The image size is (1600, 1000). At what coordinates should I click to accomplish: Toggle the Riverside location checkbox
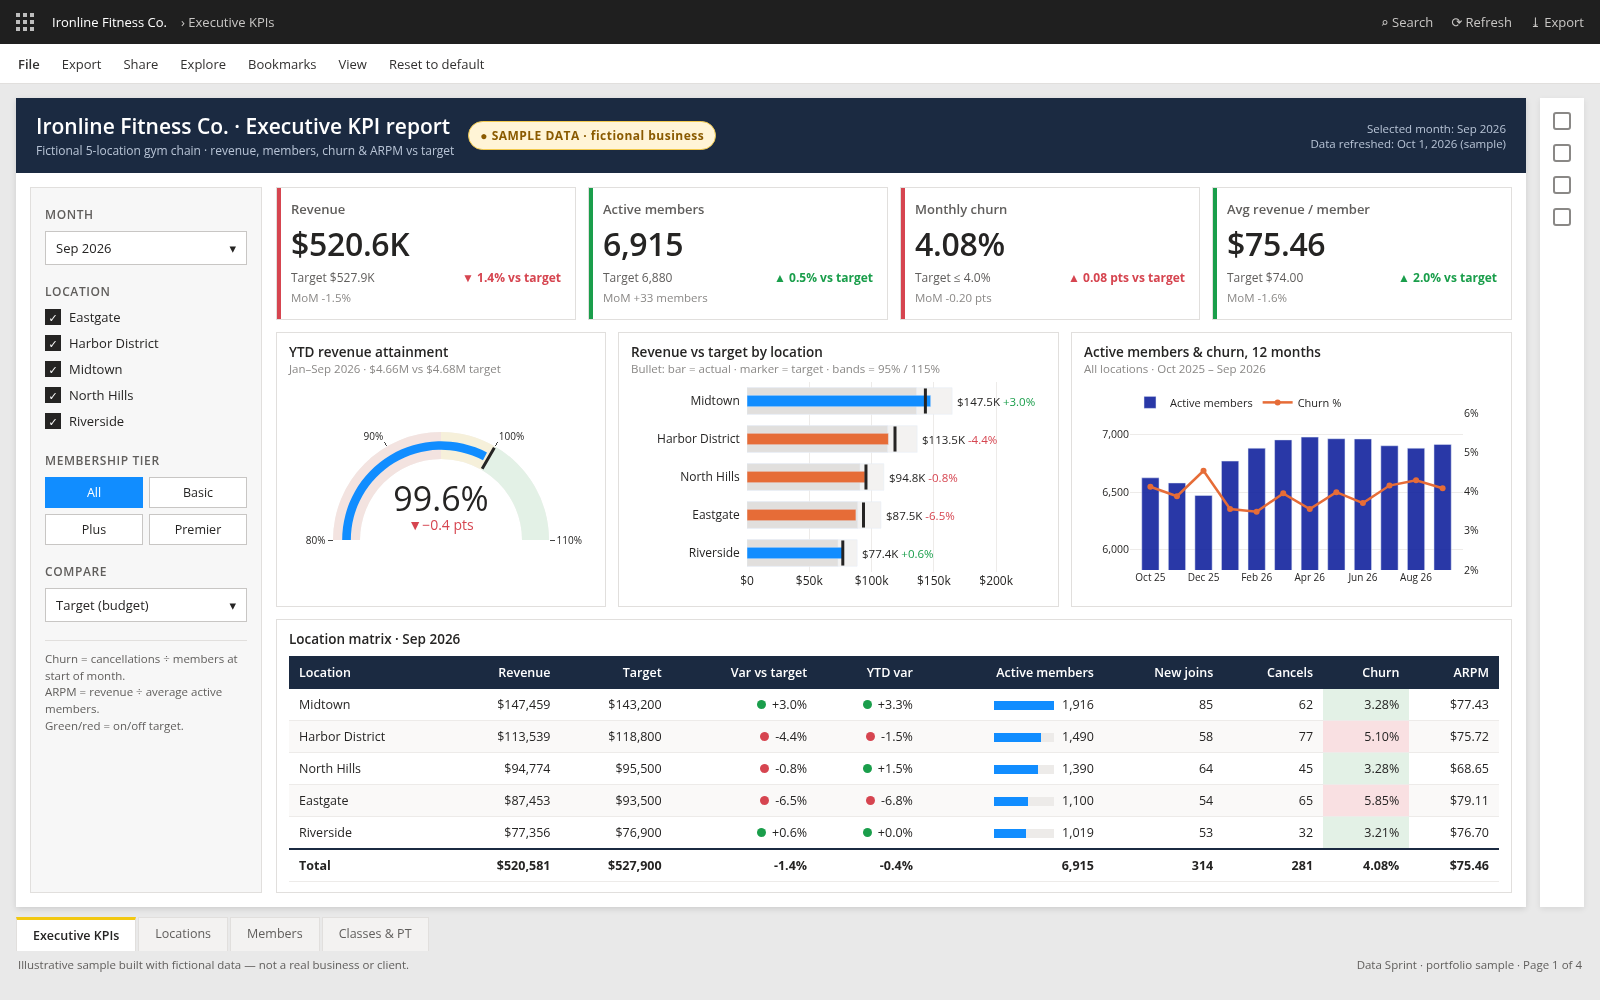53,421
